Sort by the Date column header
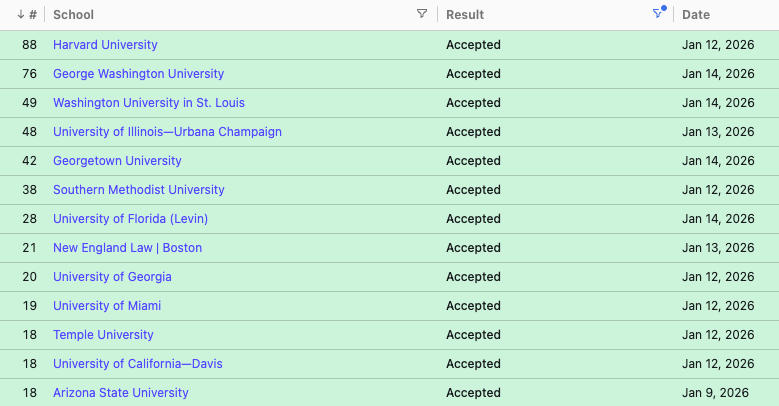This screenshot has height=406, width=779. pyautogui.click(x=696, y=15)
